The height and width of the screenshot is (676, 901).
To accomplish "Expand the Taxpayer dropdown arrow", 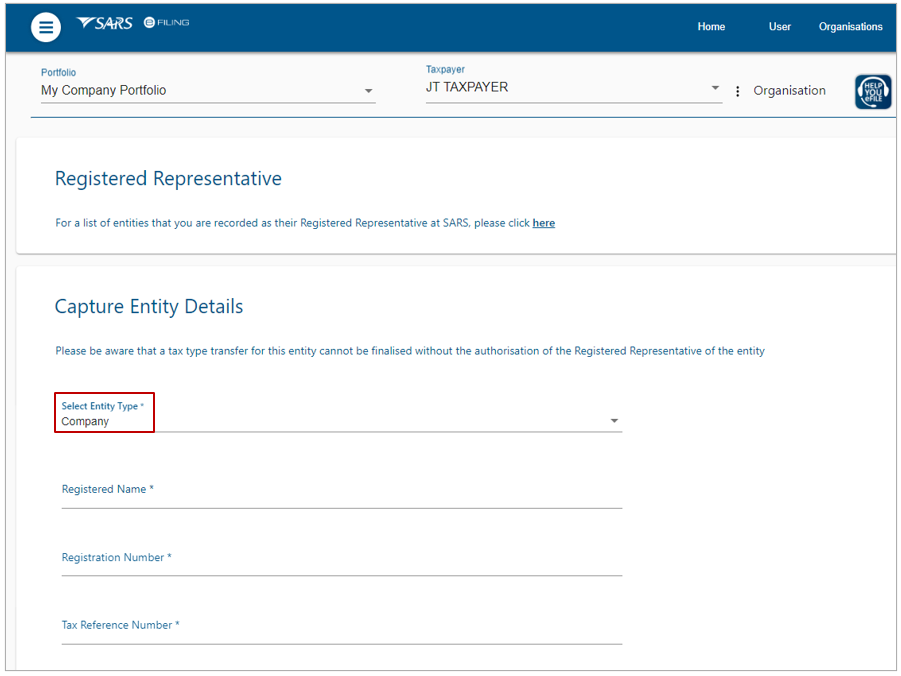I will tap(715, 87).
